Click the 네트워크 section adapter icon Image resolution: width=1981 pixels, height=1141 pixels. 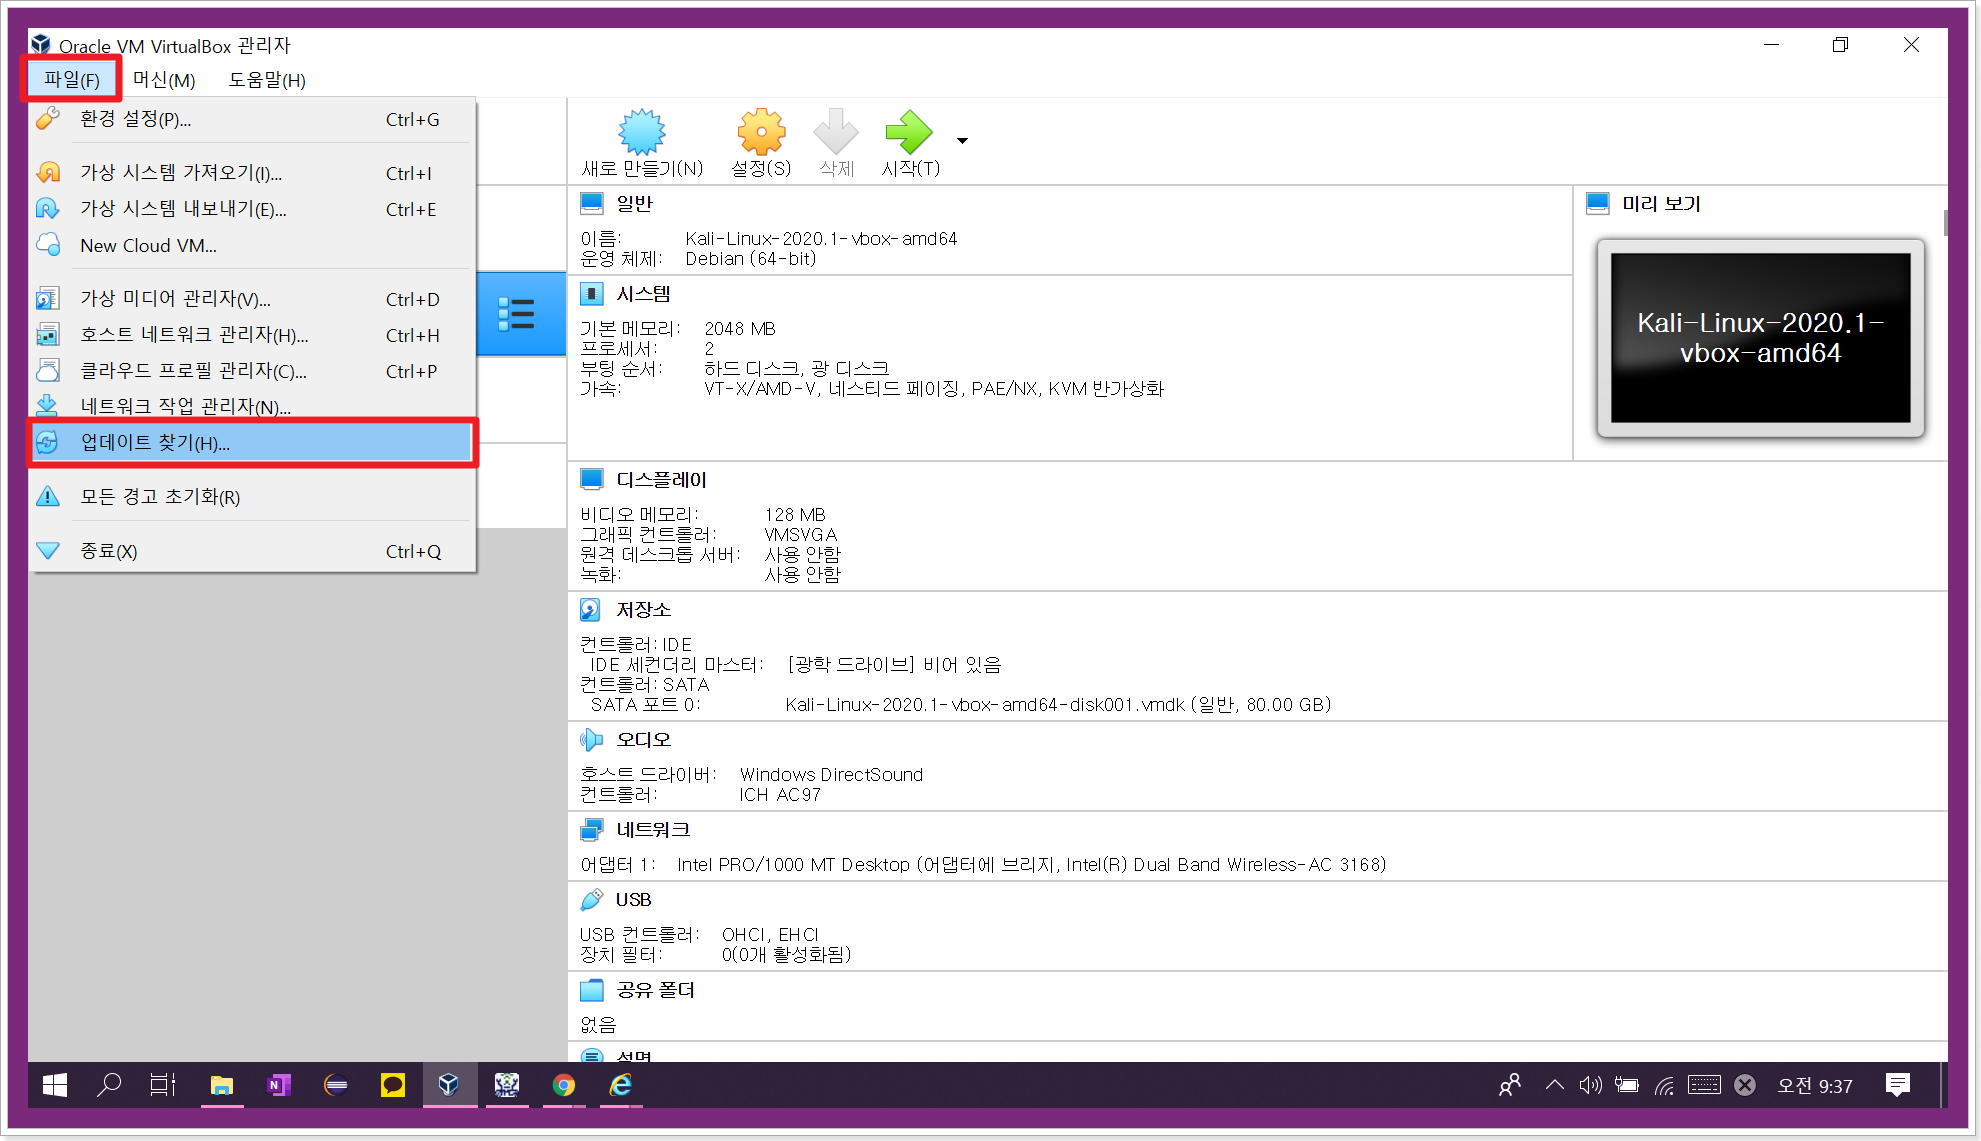pos(592,829)
